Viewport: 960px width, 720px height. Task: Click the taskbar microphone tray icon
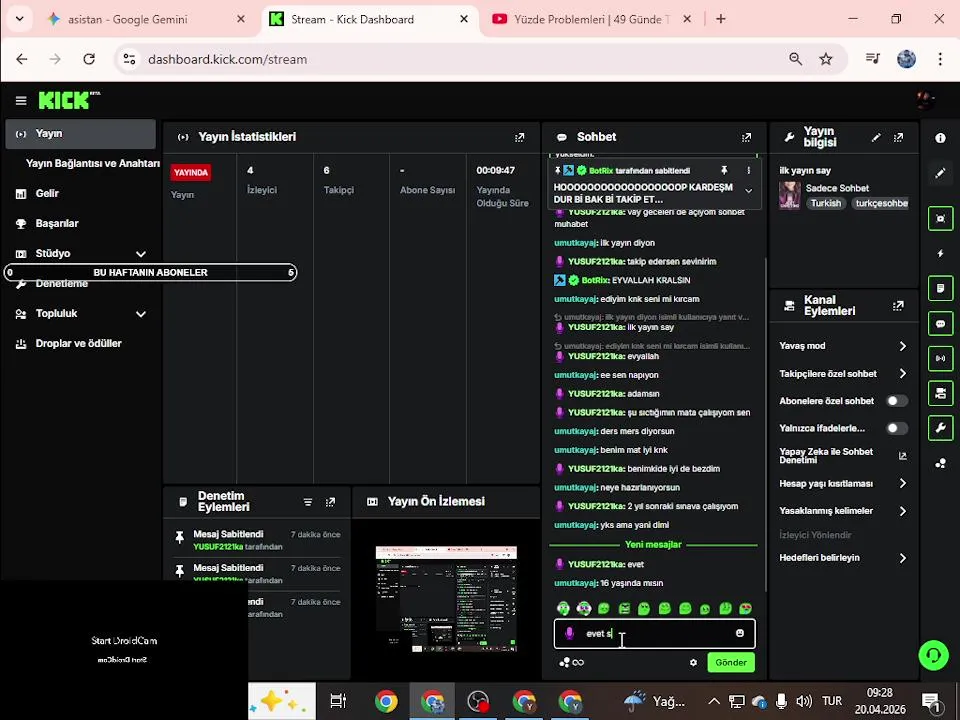(781, 702)
